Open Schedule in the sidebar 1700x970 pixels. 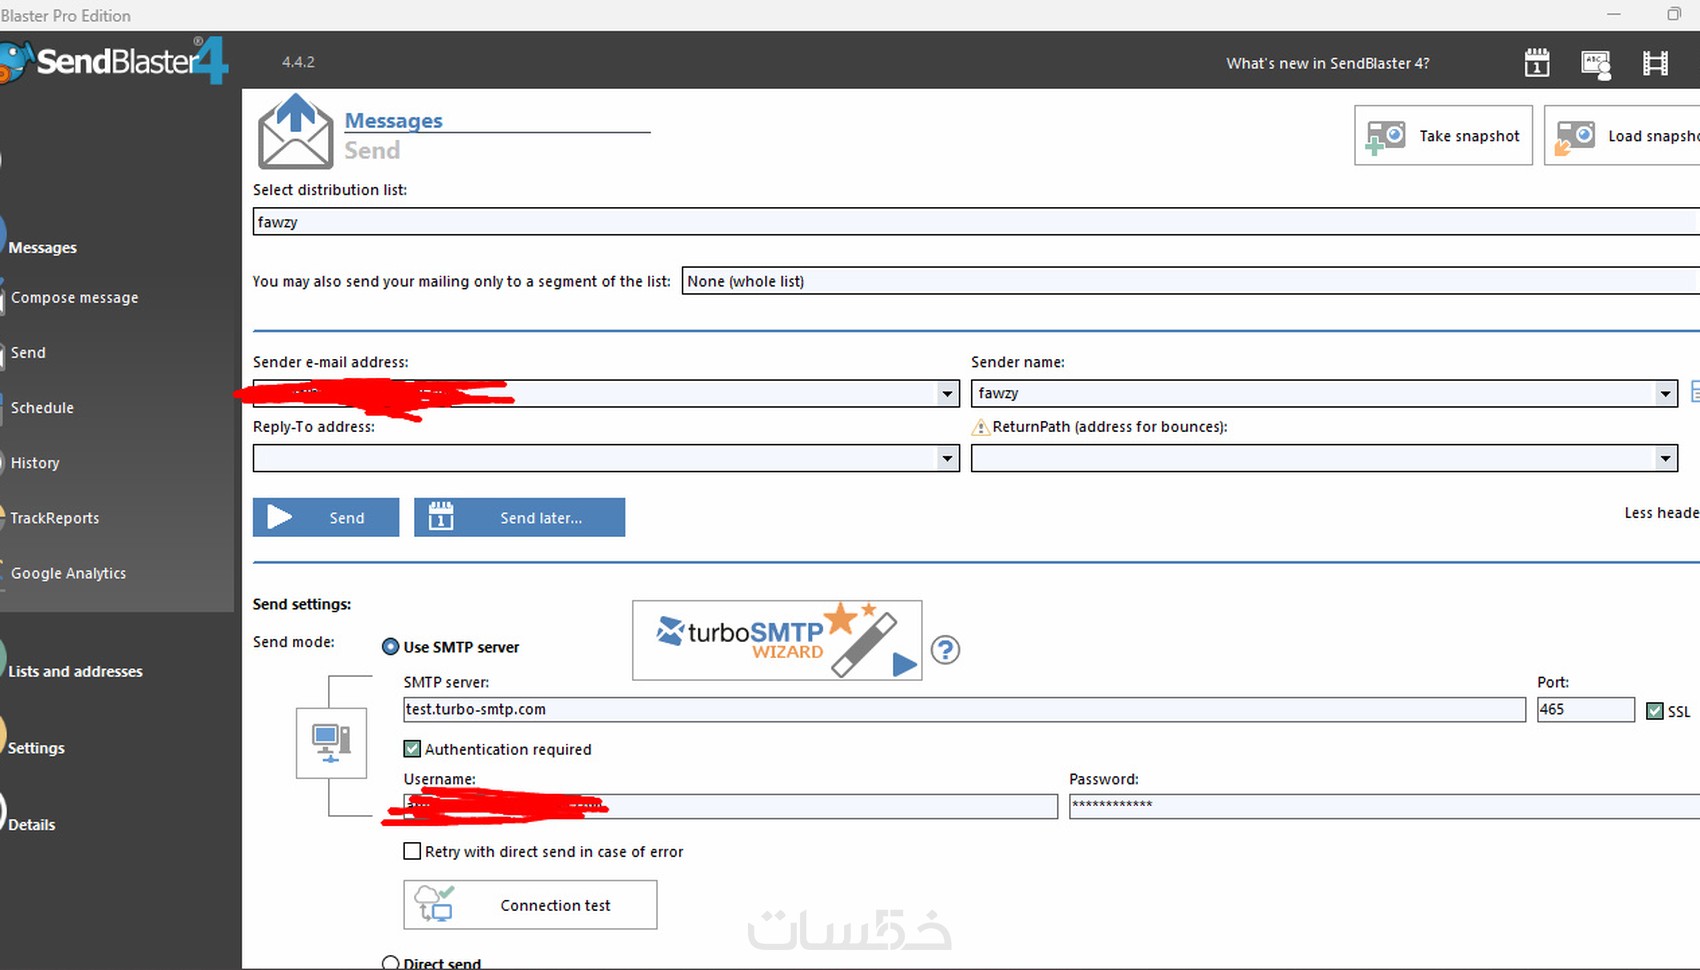coord(42,407)
